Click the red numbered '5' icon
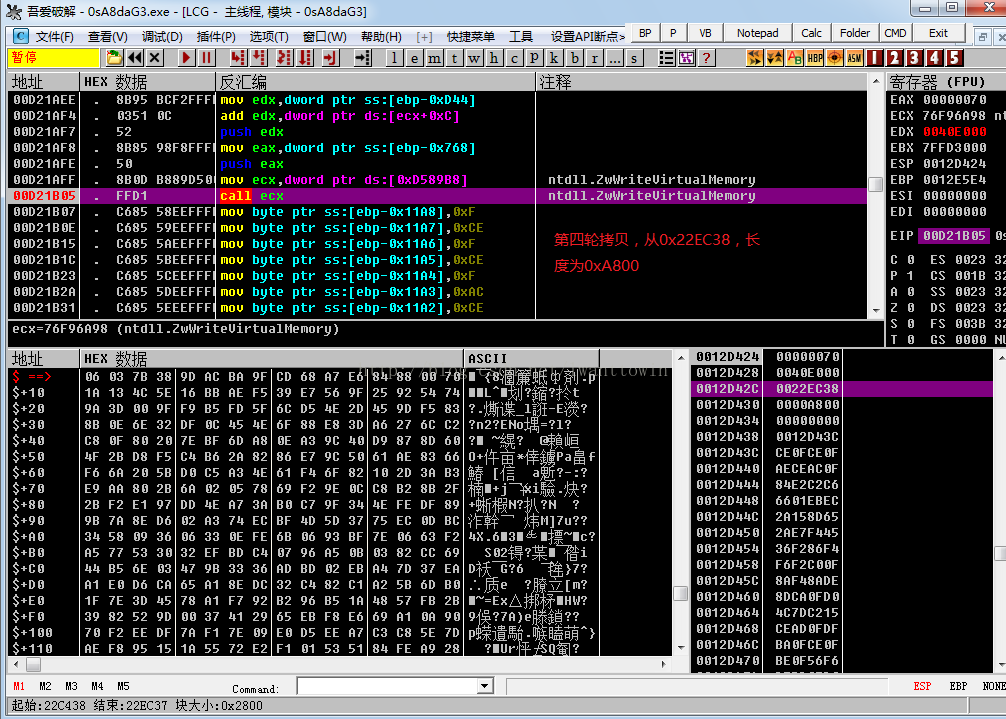The height and width of the screenshot is (719, 1006). 955,58
